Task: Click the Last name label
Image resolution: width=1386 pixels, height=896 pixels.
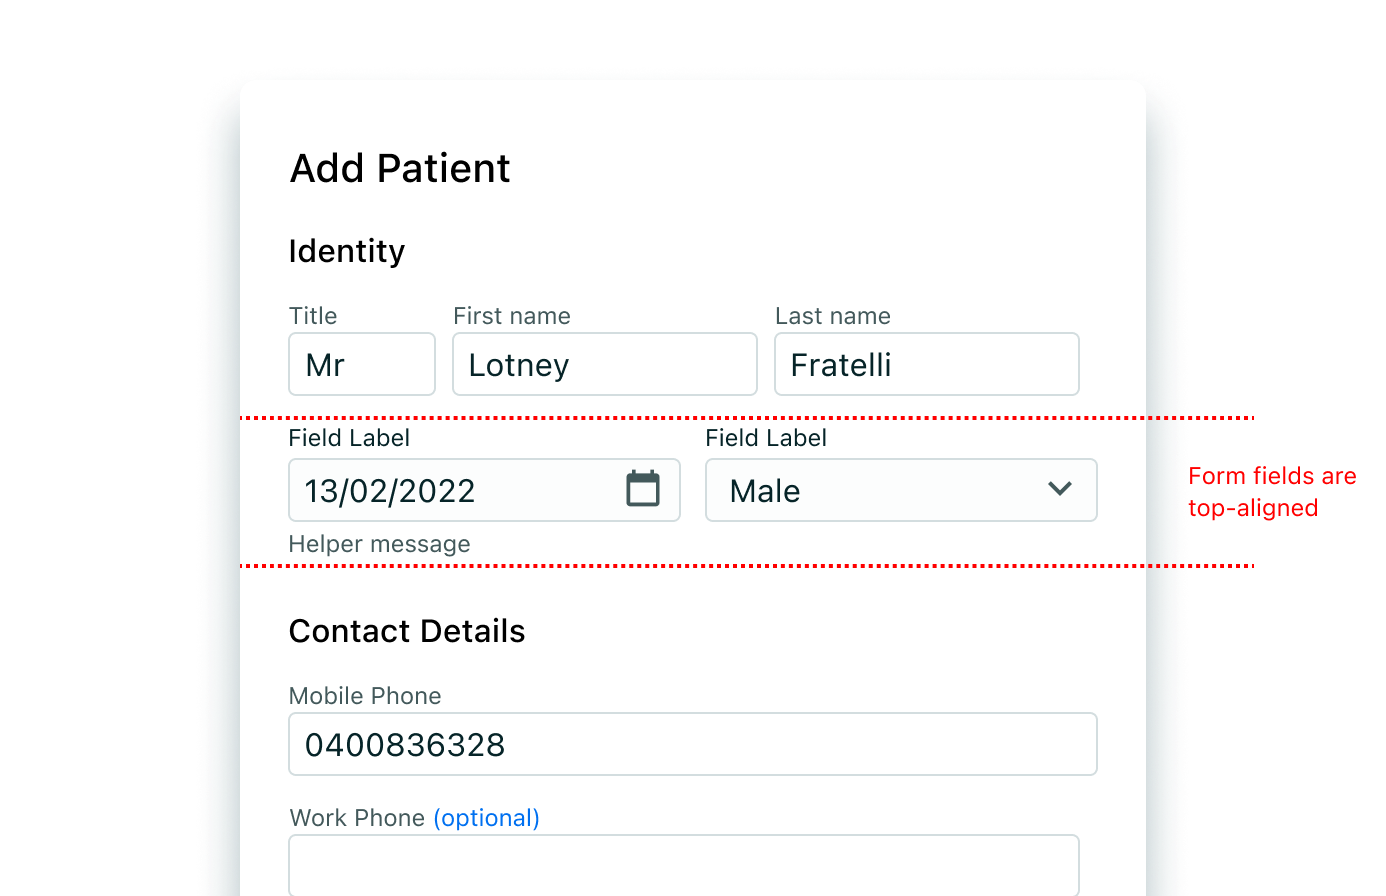Action: 833,316
